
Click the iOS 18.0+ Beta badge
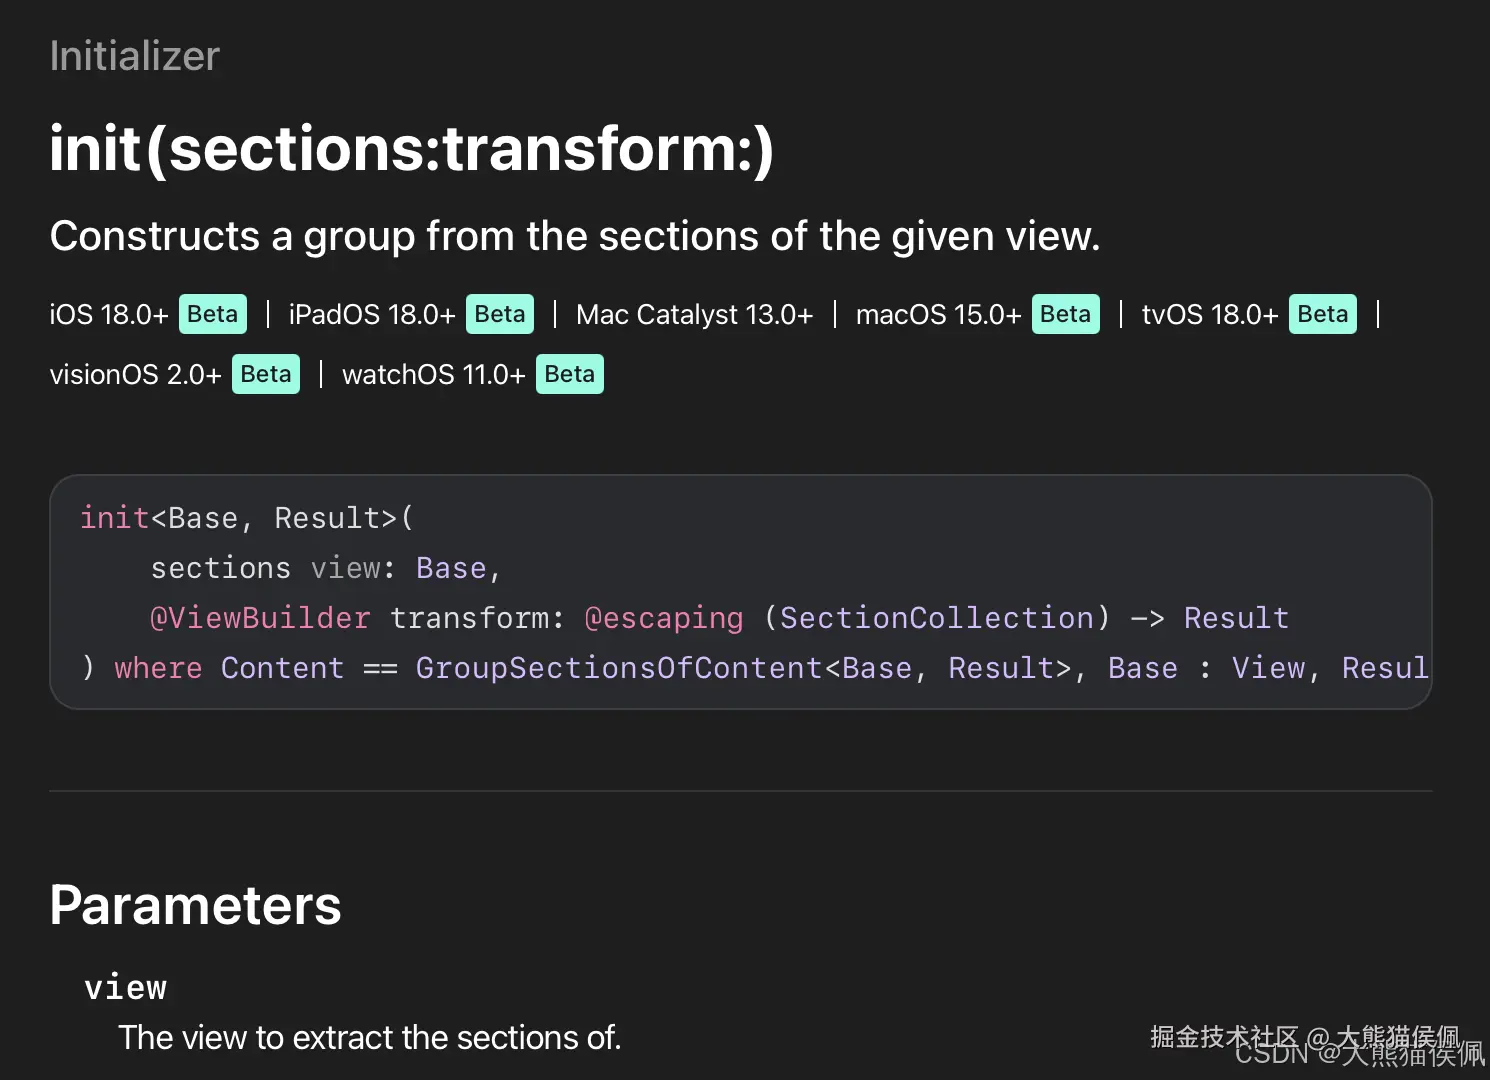point(213,314)
